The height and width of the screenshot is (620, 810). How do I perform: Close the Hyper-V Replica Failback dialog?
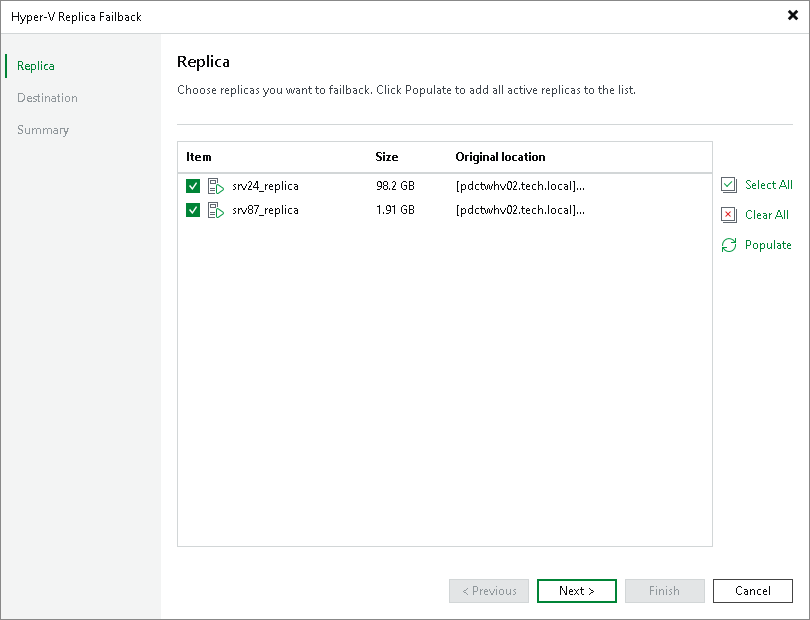click(x=792, y=15)
